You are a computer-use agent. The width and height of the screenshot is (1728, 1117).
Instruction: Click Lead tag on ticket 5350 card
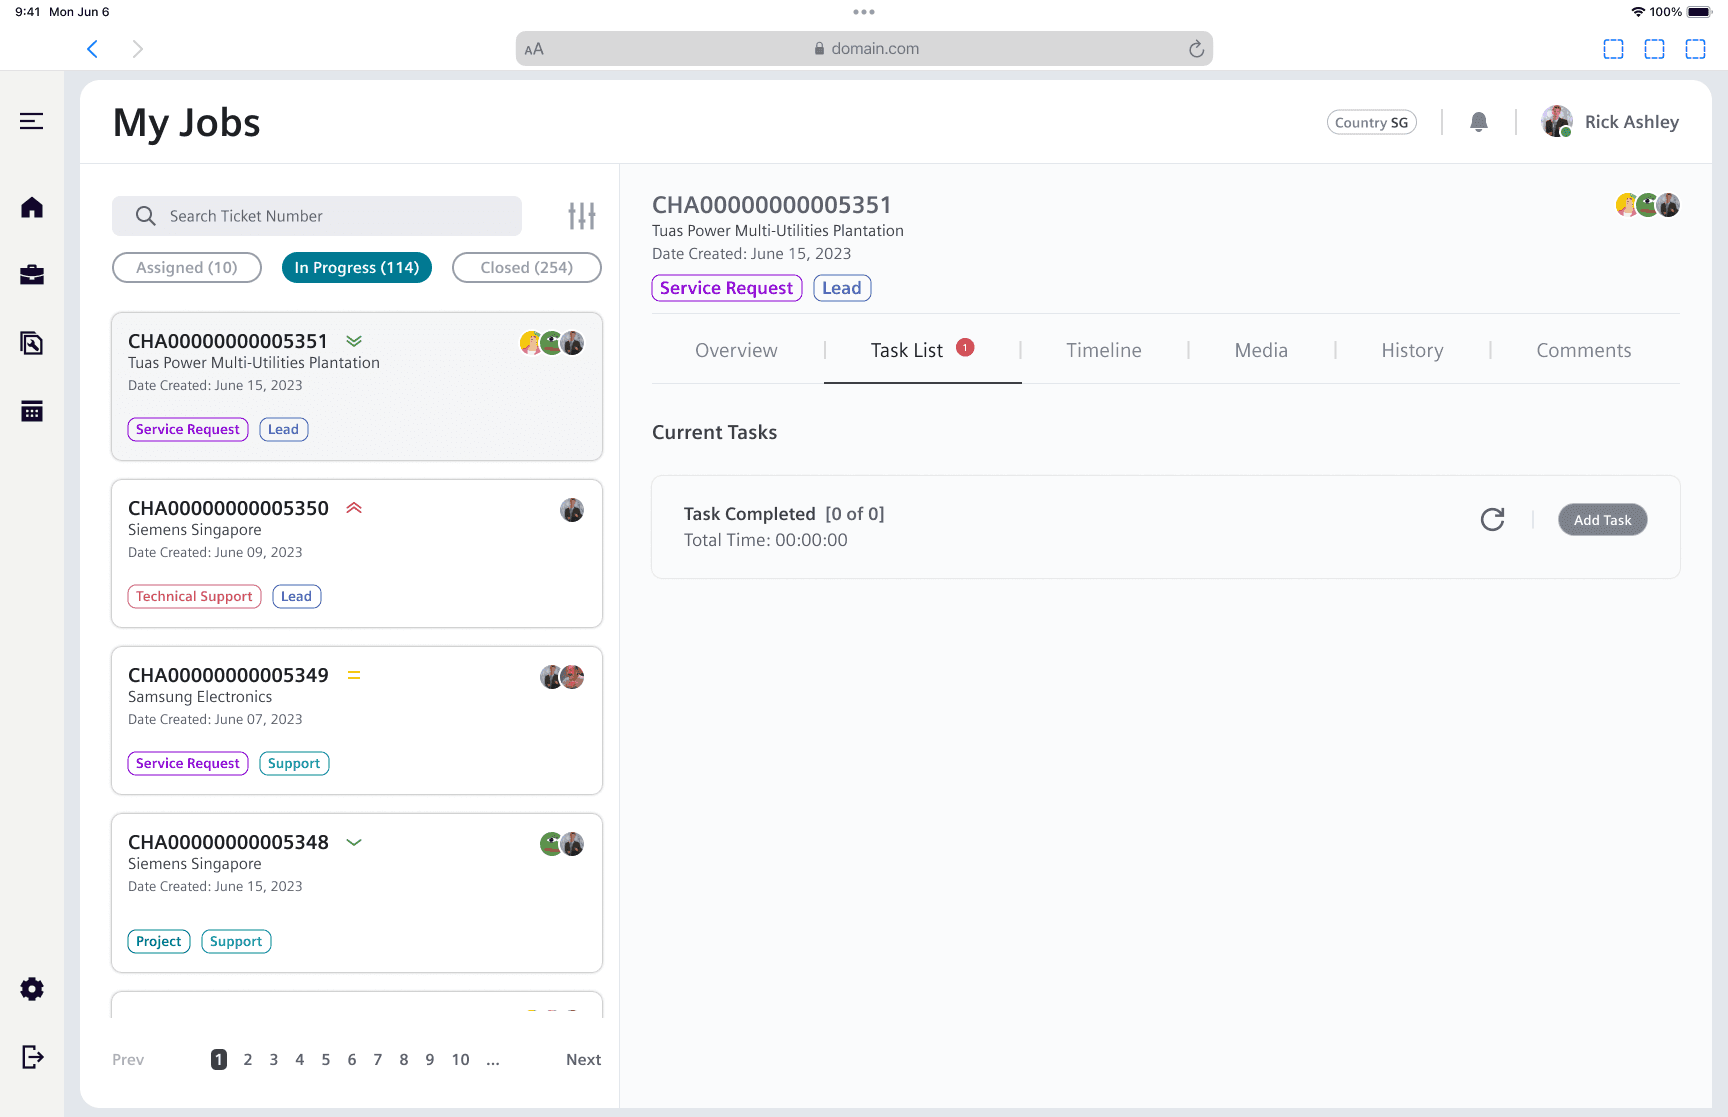click(x=296, y=596)
